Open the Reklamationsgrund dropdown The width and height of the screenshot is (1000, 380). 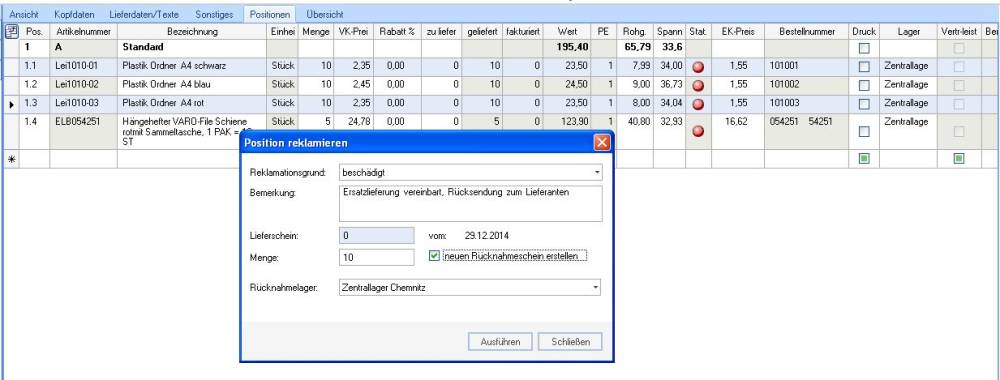tap(470, 173)
